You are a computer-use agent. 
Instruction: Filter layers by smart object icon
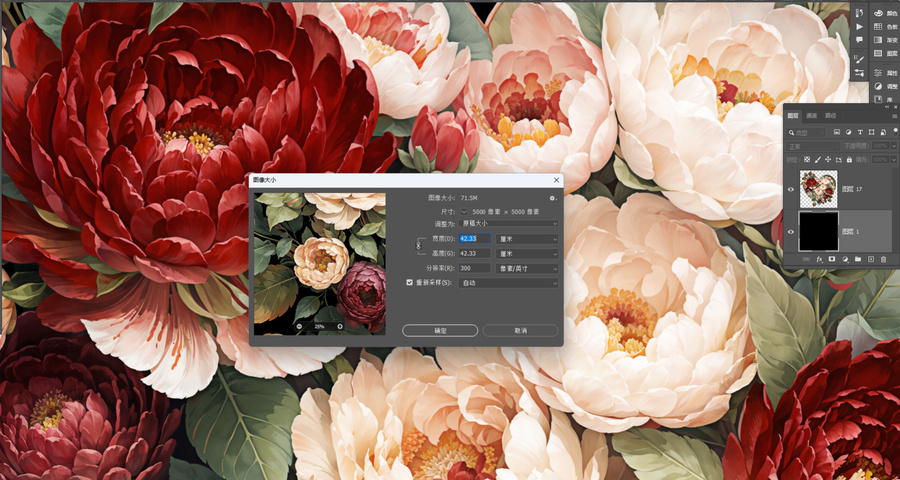click(x=883, y=133)
